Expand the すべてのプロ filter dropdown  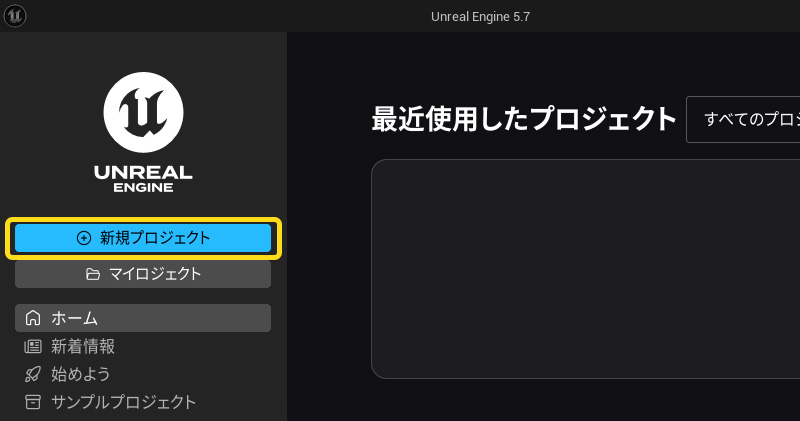745,119
